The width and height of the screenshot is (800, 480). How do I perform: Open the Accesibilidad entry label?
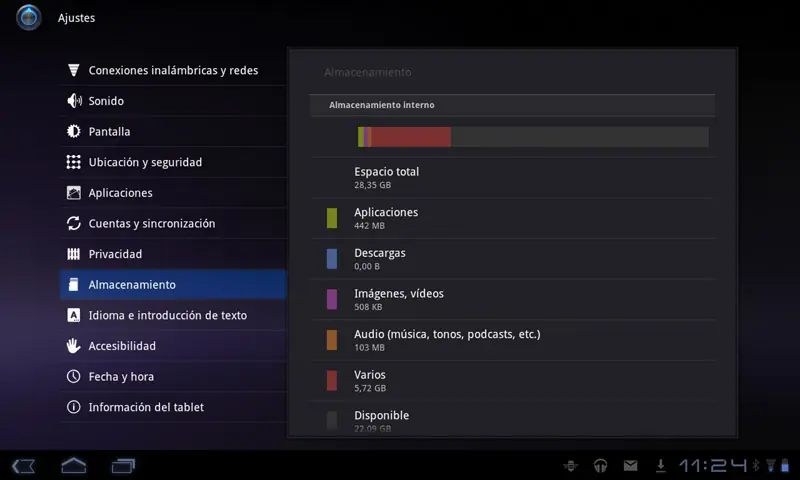click(x=122, y=345)
